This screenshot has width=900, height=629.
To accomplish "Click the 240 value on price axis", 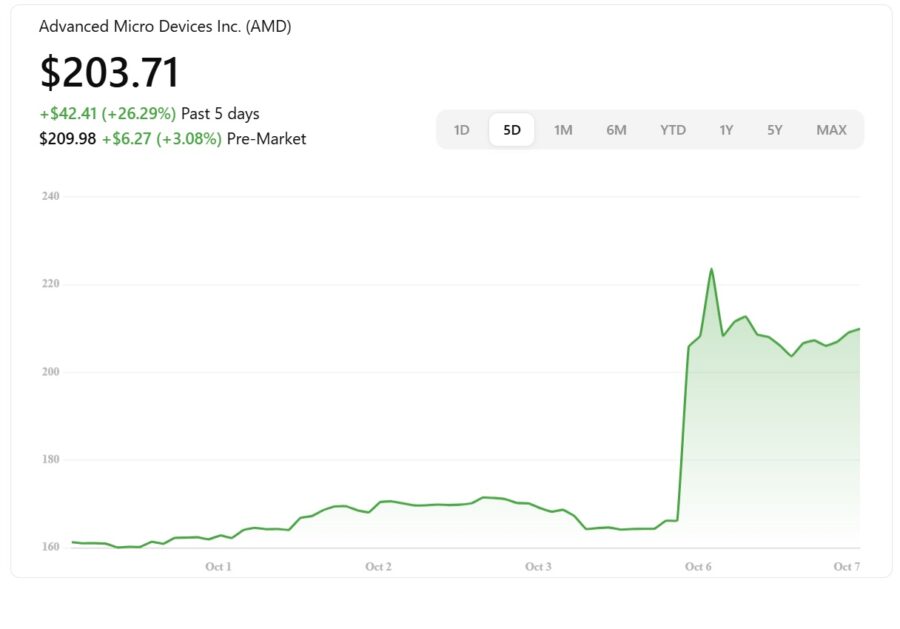I will (50, 197).
